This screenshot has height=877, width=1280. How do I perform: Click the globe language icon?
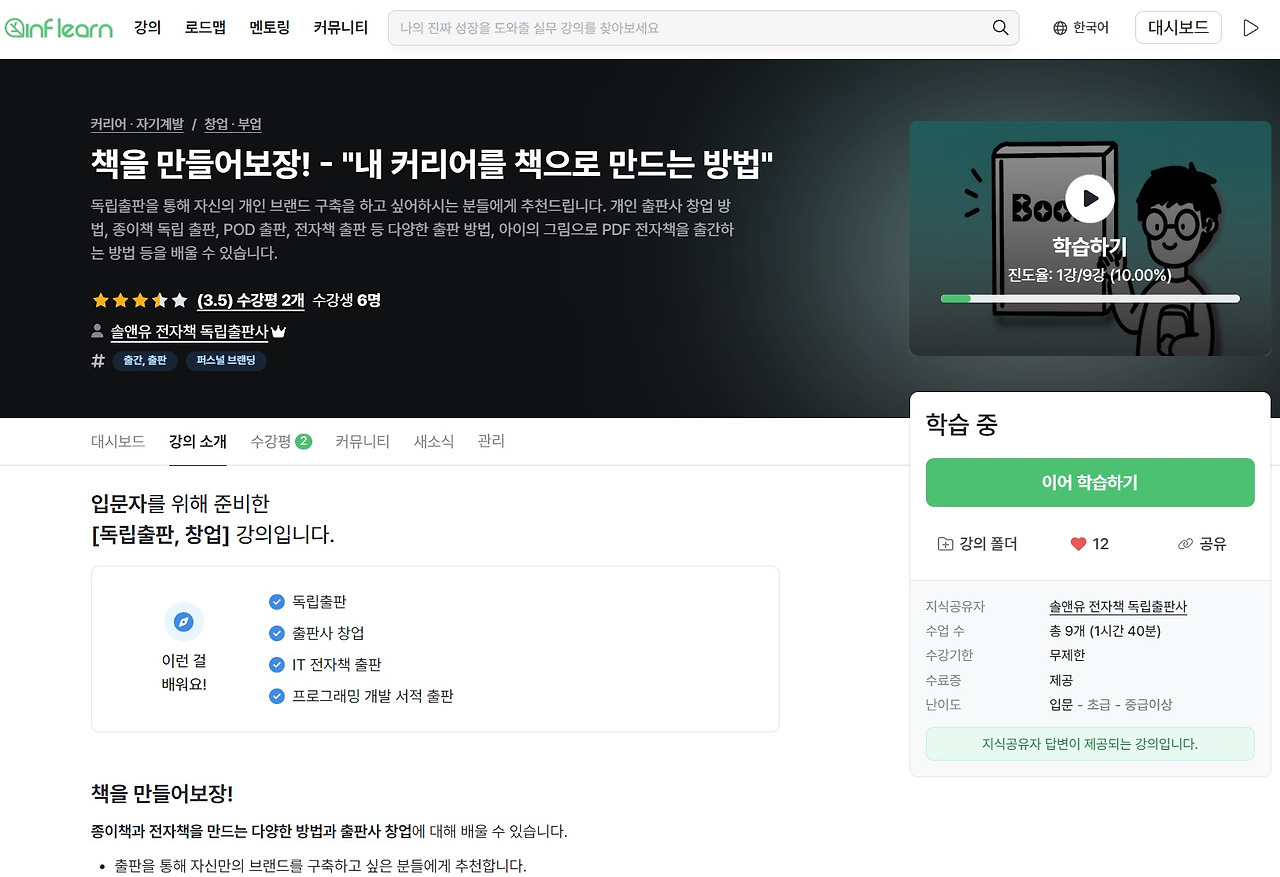click(1060, 28)
